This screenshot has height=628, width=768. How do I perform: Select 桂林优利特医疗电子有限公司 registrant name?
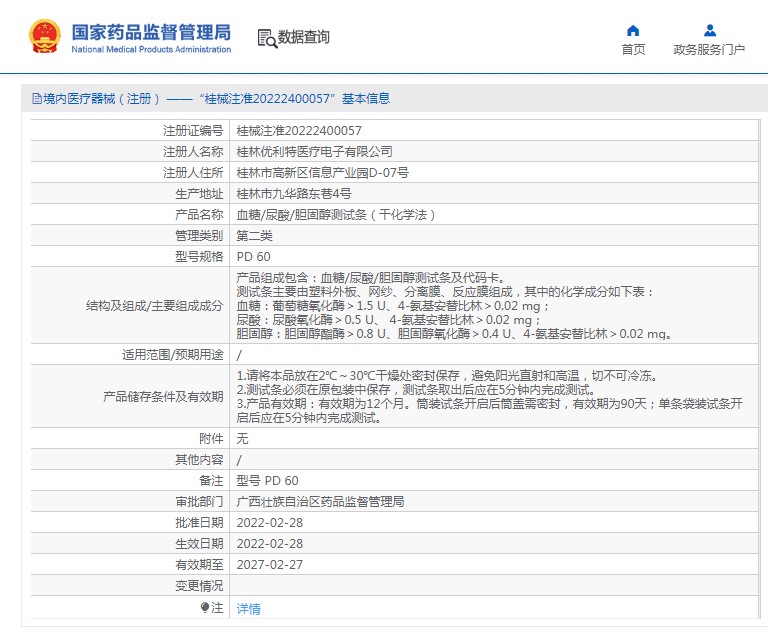pyautogui.click(x=314, y=152)
